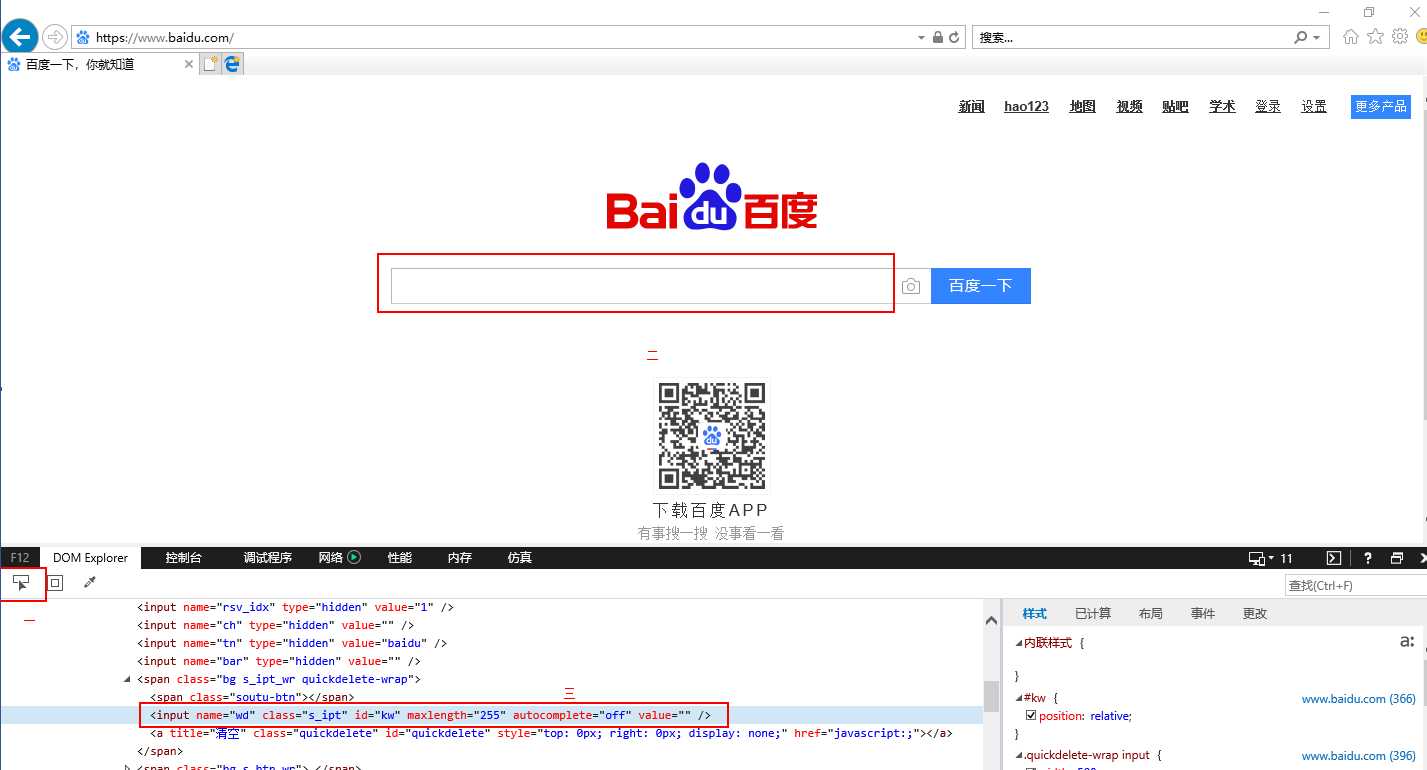Click the browser Forward arrow button
1427x770 pixels.
click(x=54, y=37)
